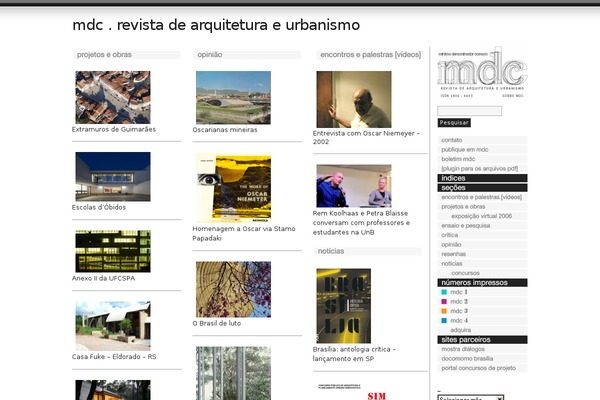Open Escolas d'Óbidos project image
This screenshot has width=600, height=400.
click(x=112, y=177)
